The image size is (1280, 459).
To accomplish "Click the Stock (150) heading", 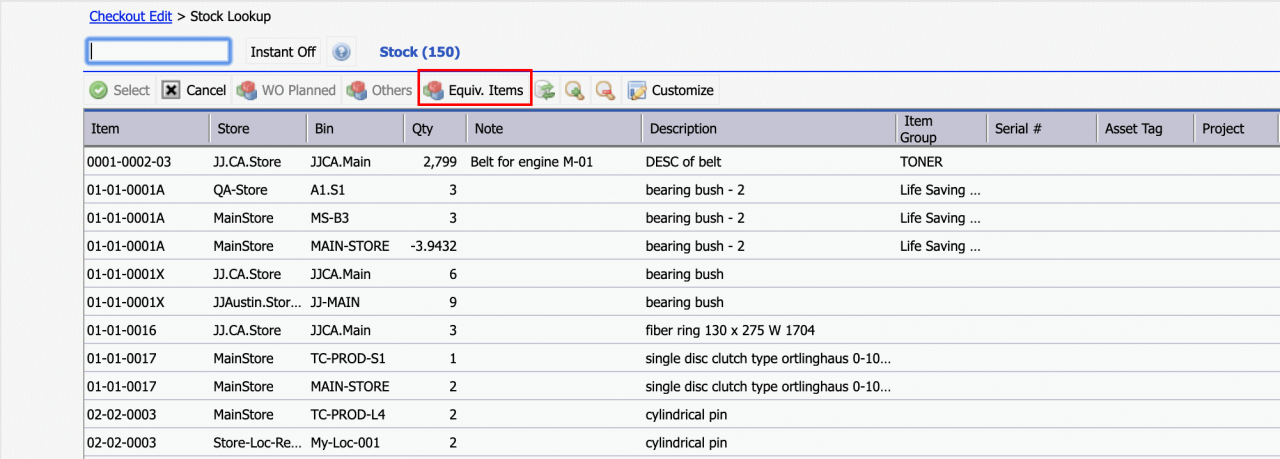I will point(420,52).
